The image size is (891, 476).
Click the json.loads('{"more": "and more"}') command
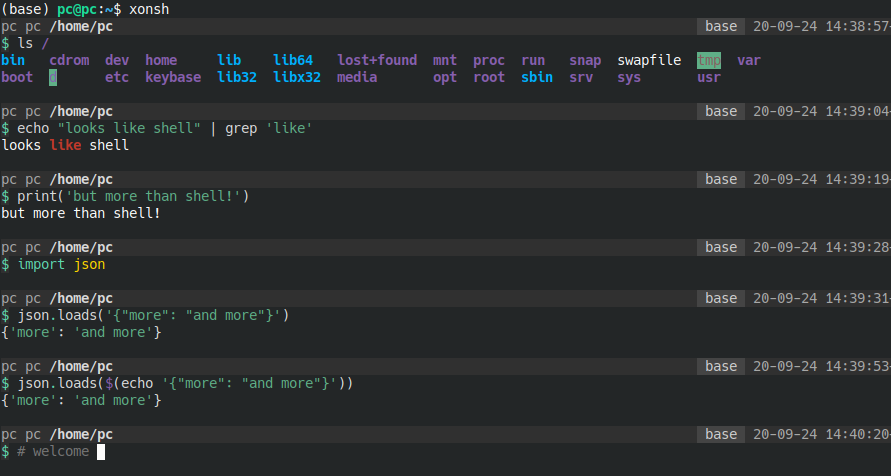click(x=153, y=316)
